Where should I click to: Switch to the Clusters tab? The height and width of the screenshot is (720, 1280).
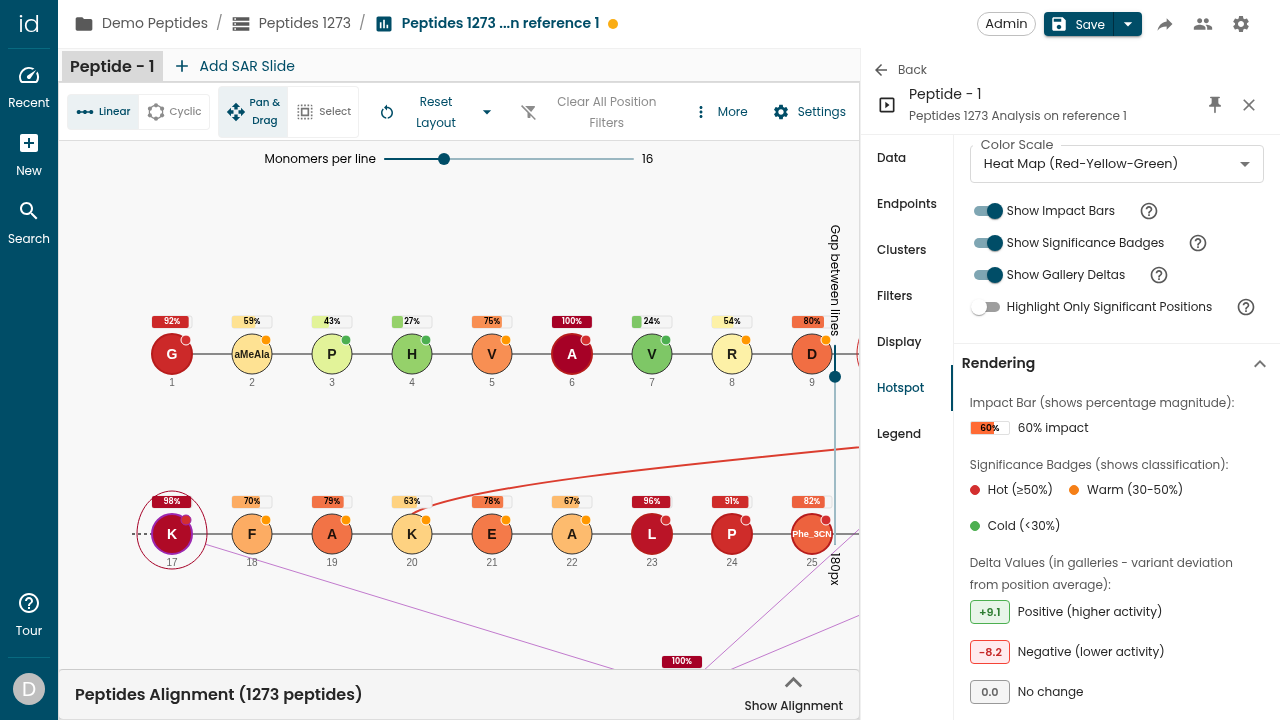[x=901, y=250]
